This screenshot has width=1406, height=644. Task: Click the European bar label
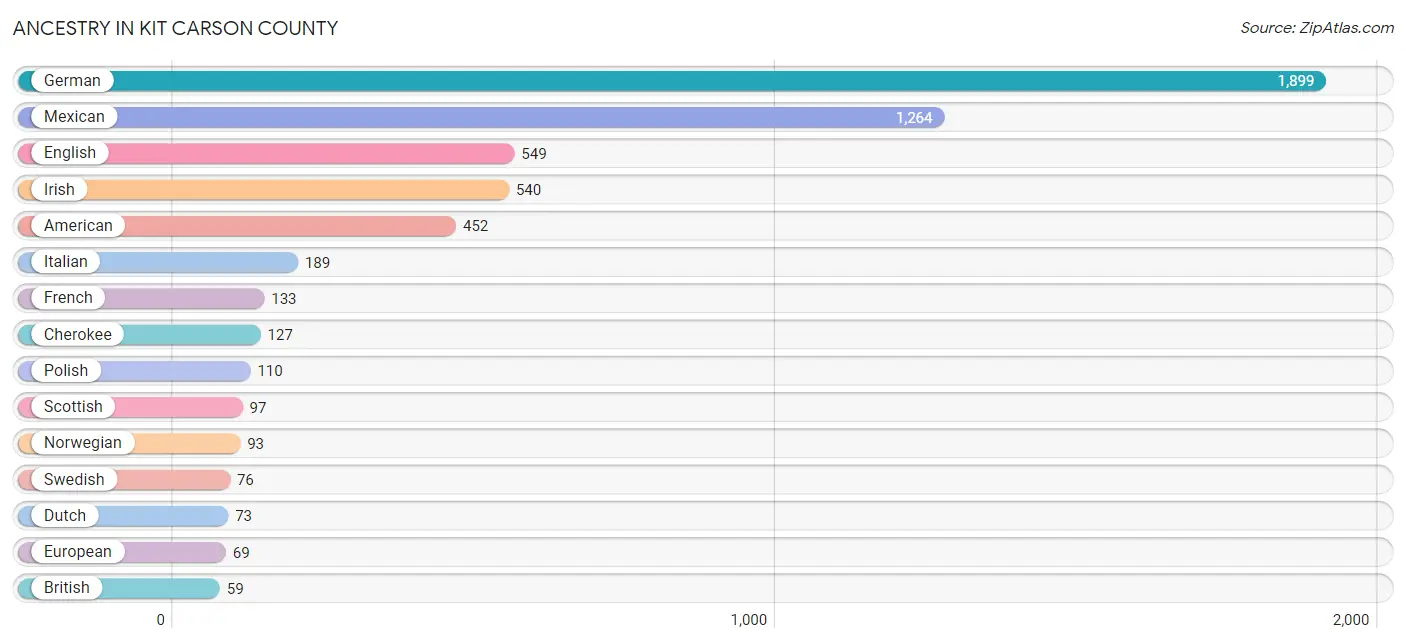tap(78, 551)
